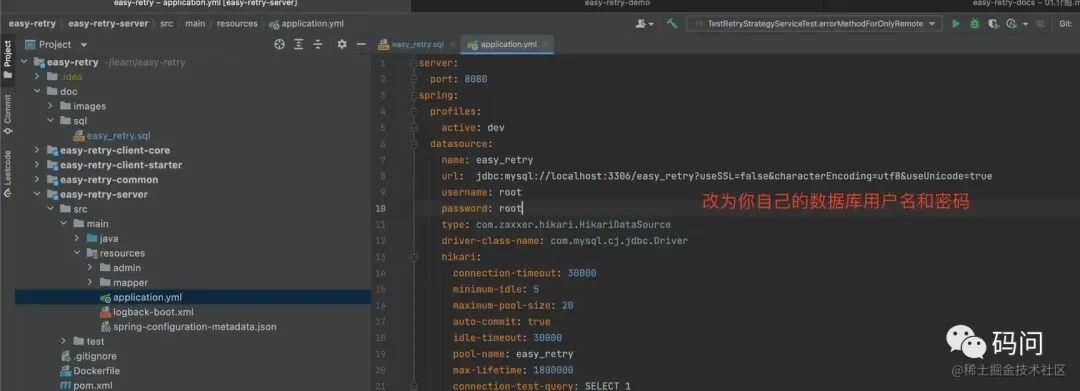Expand the mapper folder
Screen dimensions: 1080x391
coord(90,282)
